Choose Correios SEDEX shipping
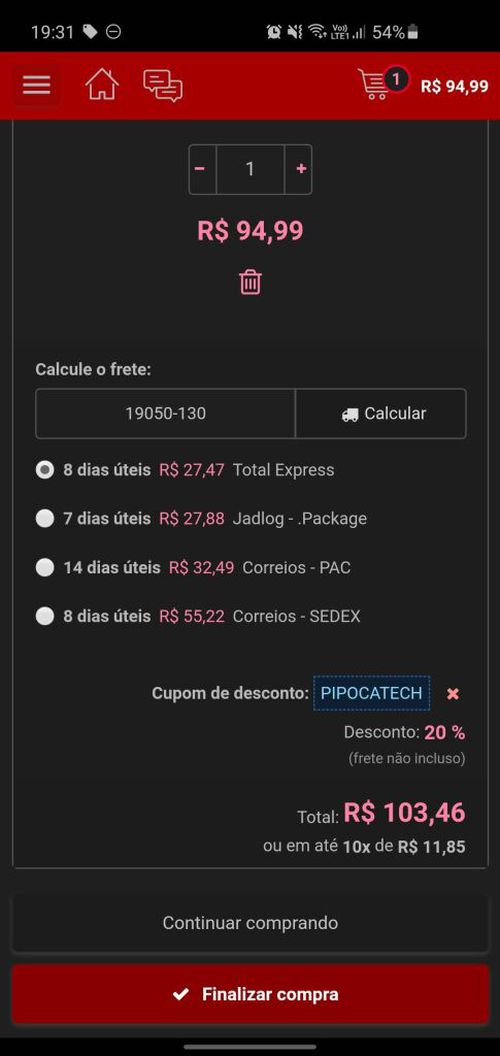This screenshot has width=500, height=1056. 44,616
